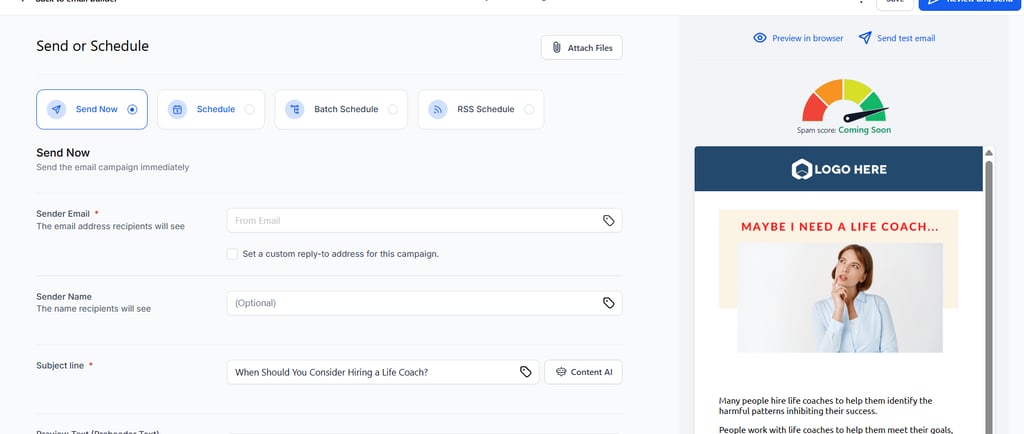Click the 'Coming Soon' spam score text

[865, 130]
